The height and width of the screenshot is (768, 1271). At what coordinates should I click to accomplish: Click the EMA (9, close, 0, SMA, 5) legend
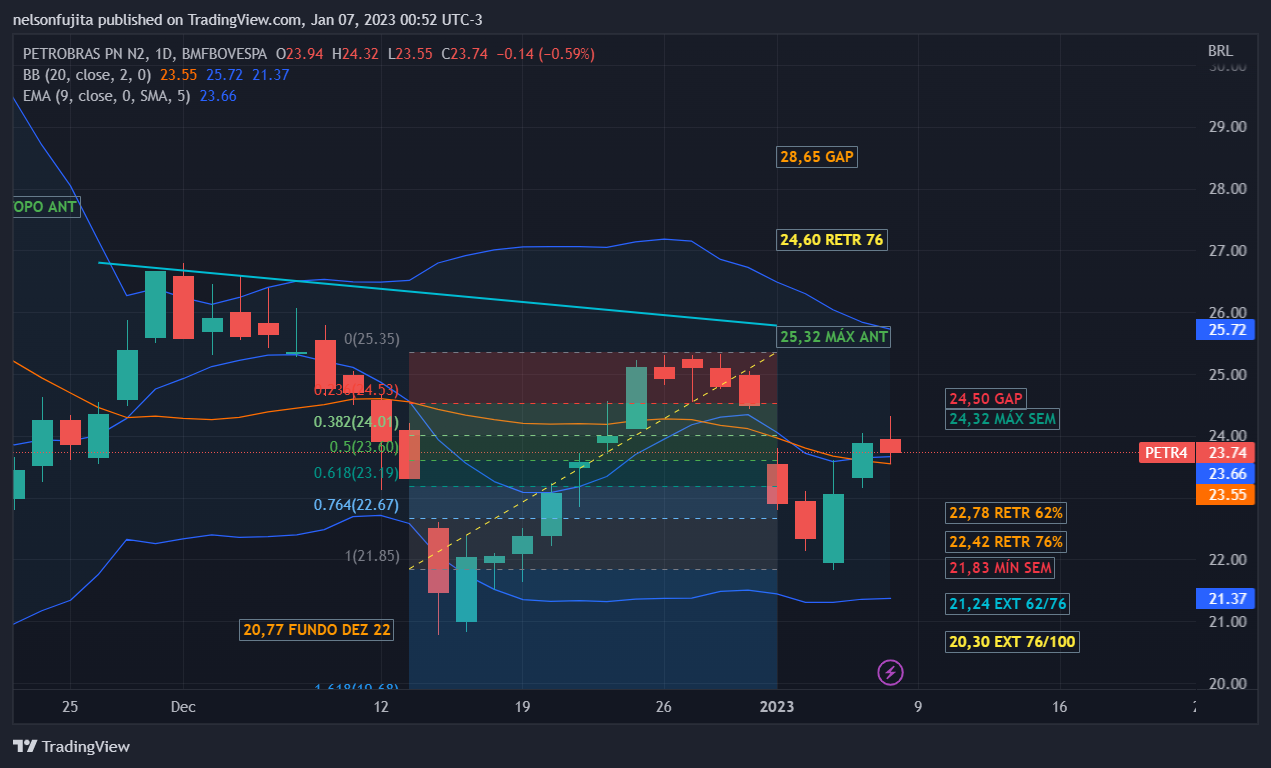107,96
